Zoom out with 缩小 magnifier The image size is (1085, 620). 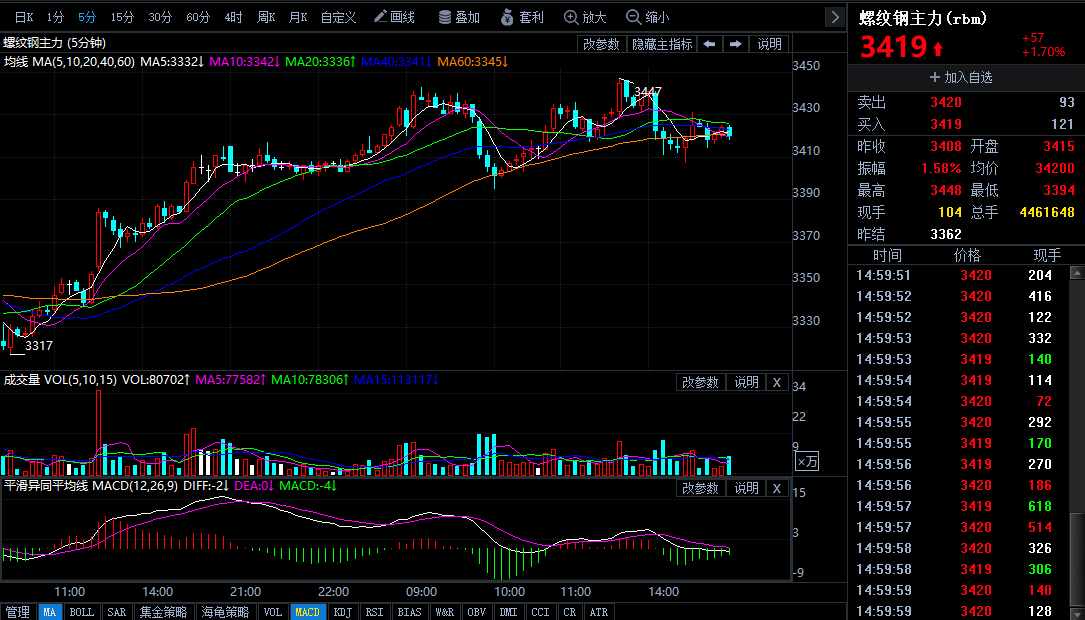647,17
